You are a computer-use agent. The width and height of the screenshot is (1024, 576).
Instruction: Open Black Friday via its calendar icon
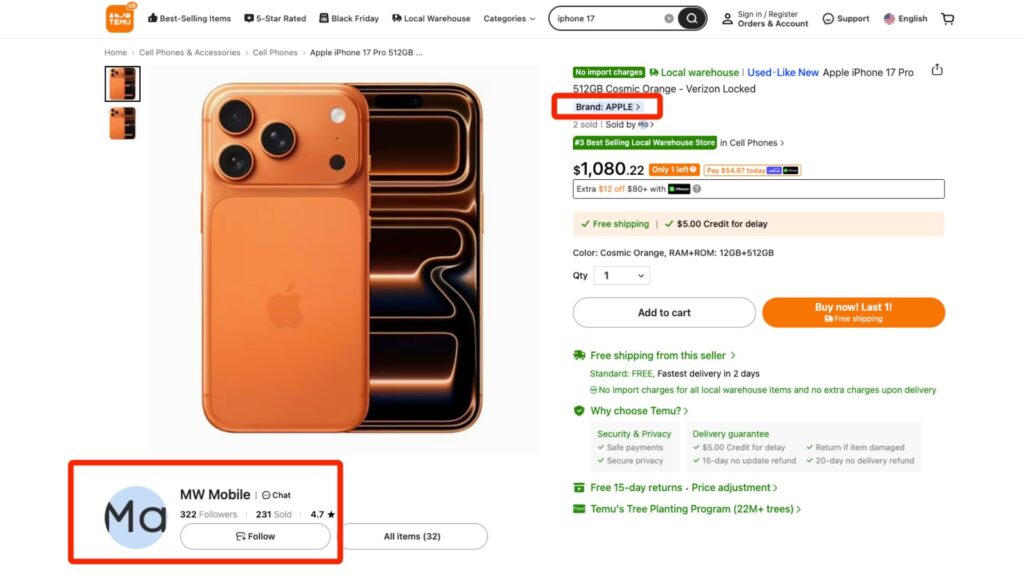pos(322,18)
